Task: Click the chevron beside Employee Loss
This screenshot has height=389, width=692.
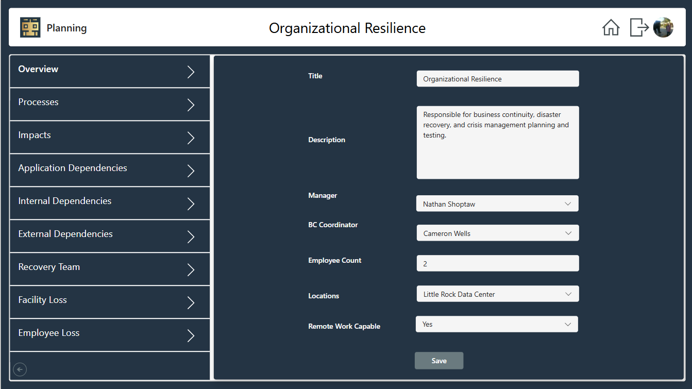Action: pos(191,336)
